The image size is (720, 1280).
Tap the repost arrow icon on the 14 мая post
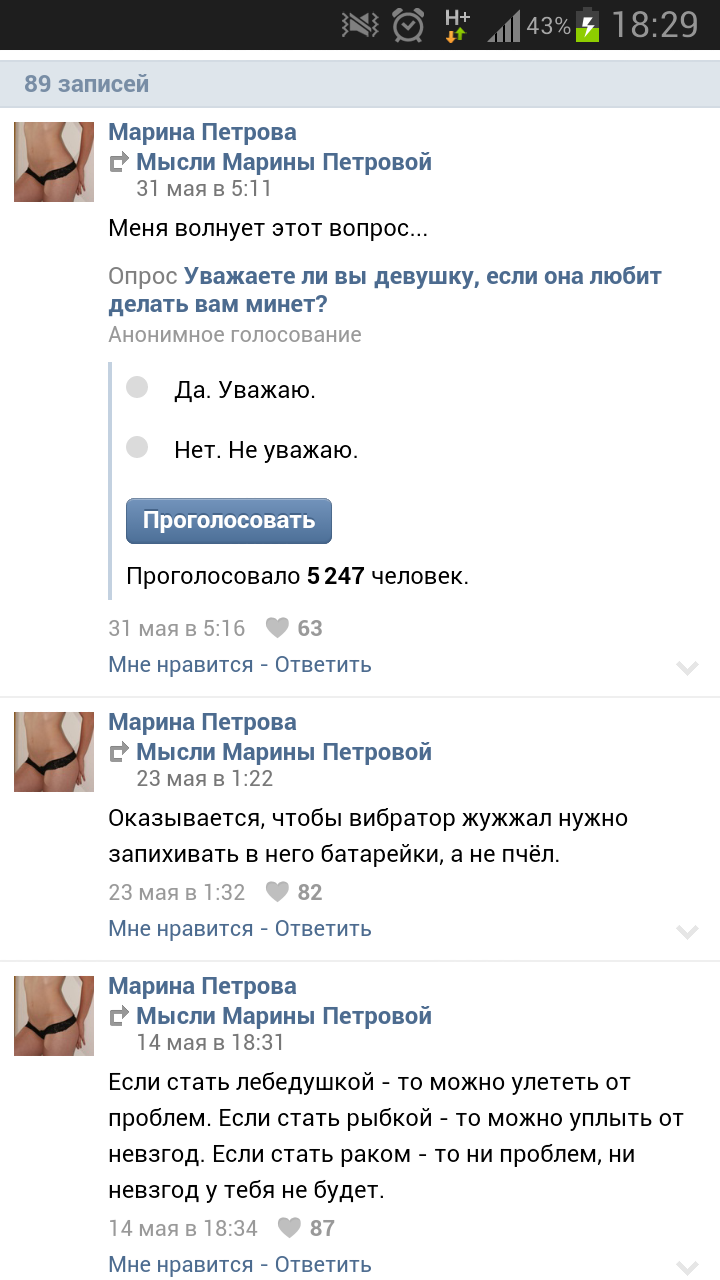click(119, 1016)
